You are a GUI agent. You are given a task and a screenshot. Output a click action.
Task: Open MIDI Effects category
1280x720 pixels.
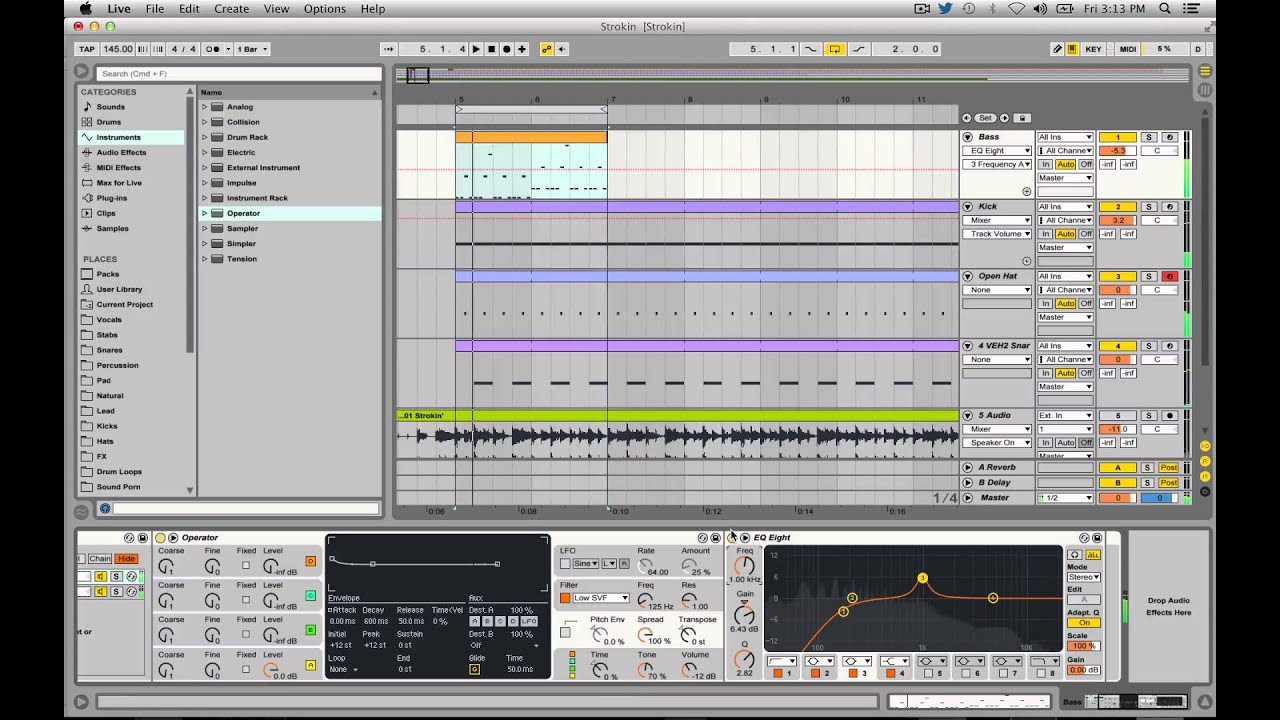pyautogui.click(x=118, y=167)
